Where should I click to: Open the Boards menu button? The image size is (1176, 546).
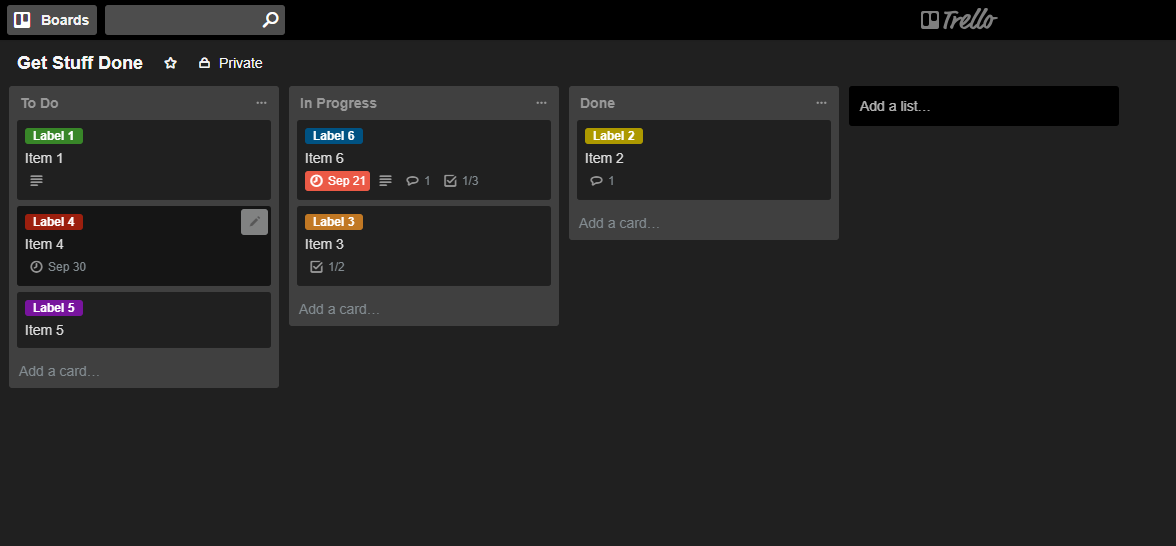[52, 20]
